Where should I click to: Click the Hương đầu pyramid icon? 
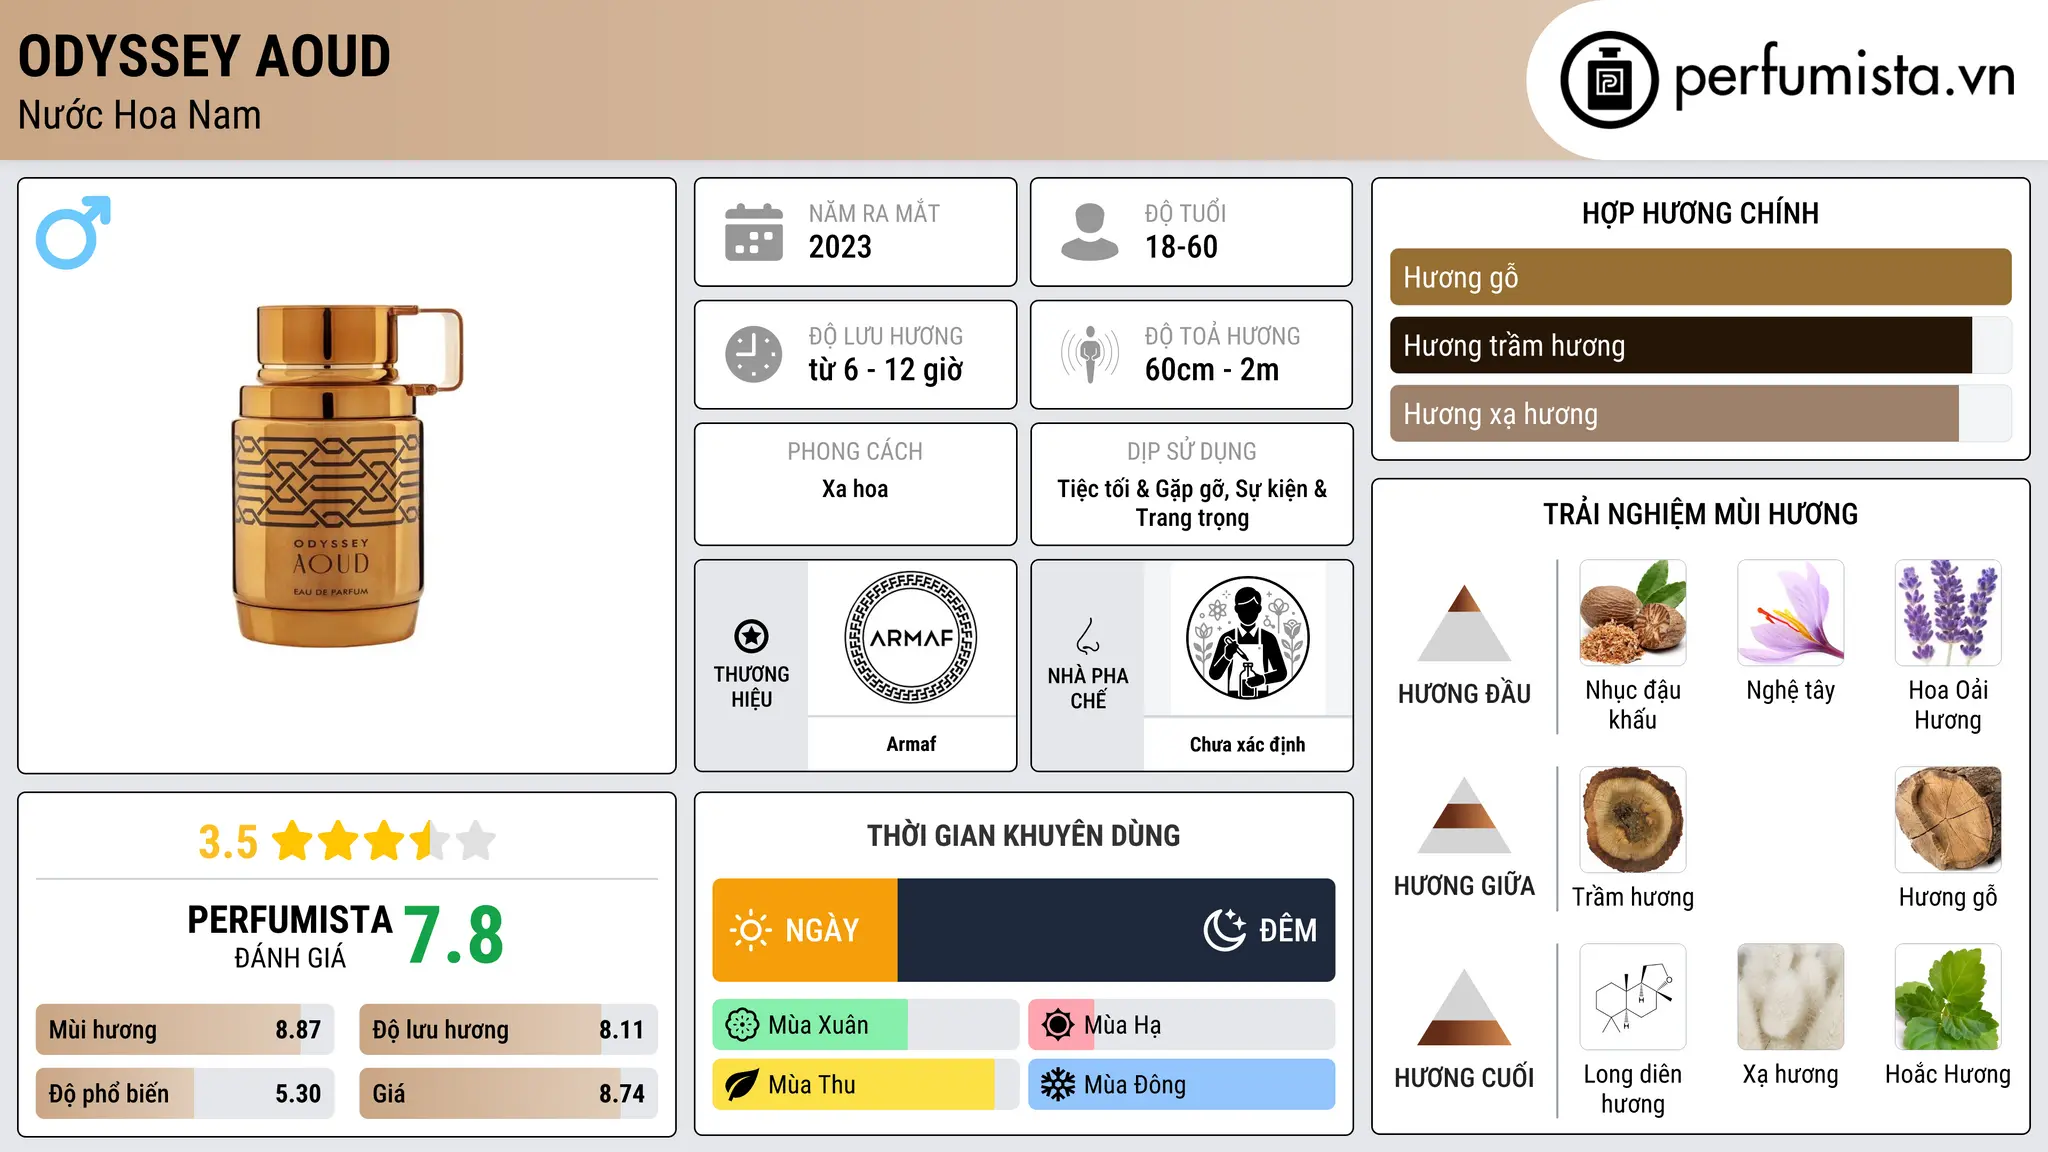point(1464,623)
